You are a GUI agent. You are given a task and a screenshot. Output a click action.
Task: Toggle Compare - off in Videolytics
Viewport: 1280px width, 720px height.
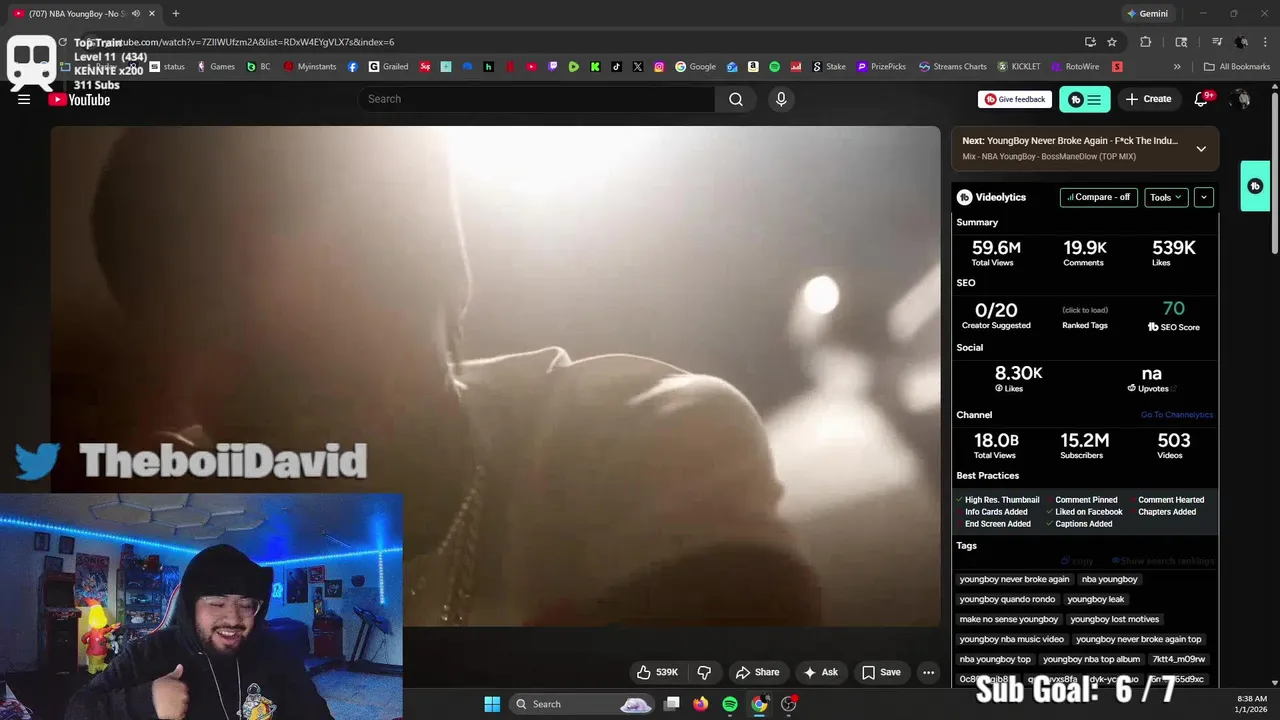[1099, 197]
